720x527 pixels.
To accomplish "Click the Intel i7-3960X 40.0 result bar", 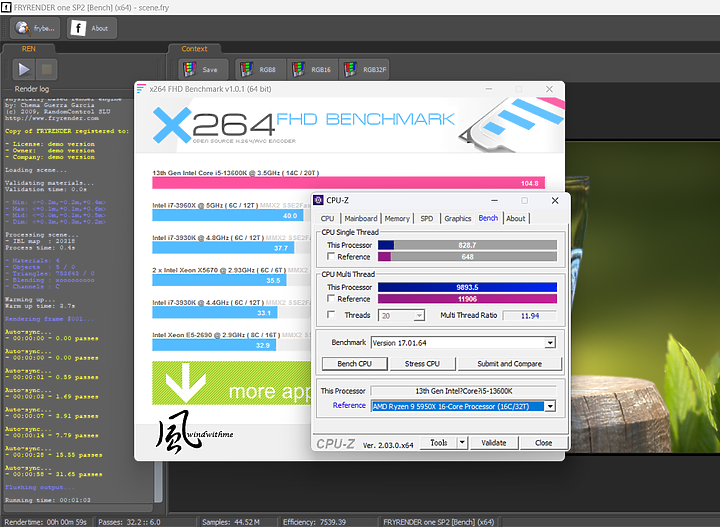I will click(x=227, y=215).
